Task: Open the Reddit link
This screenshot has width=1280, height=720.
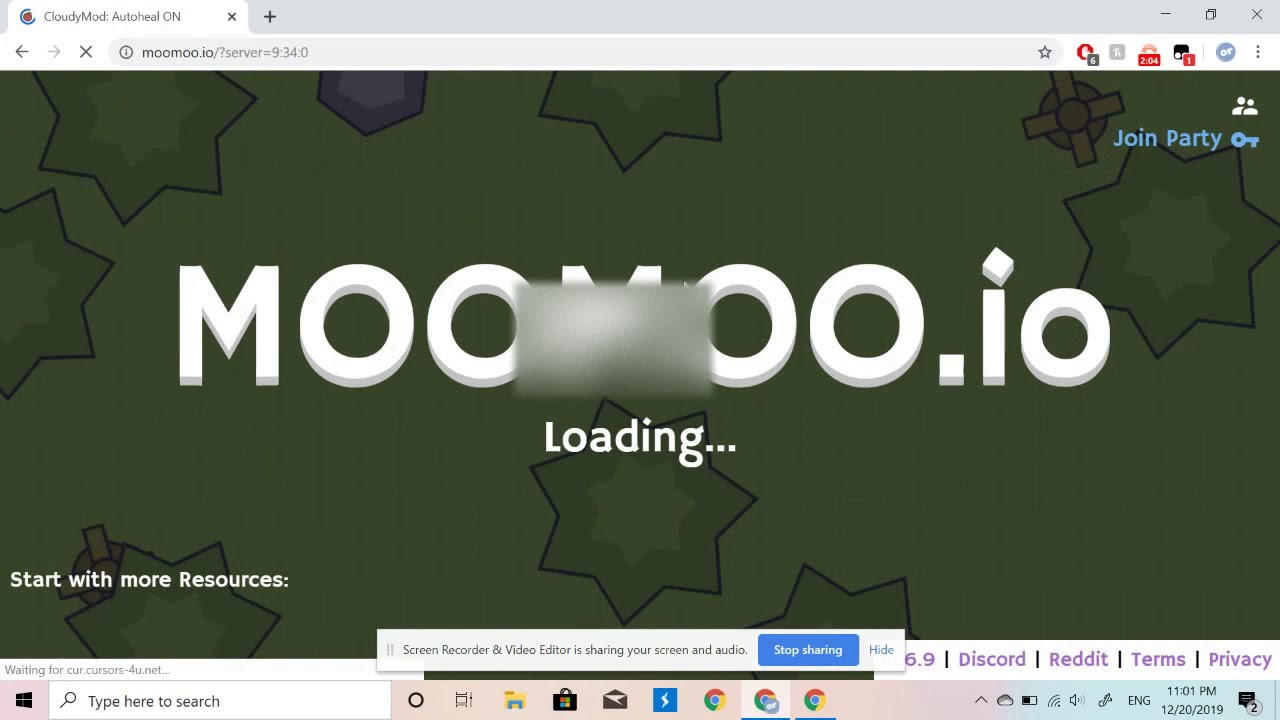Action: point(1078,659)
